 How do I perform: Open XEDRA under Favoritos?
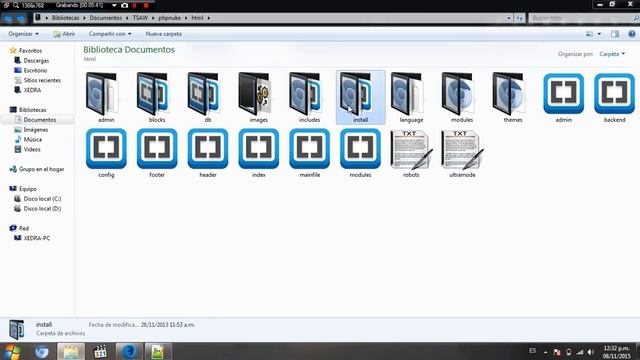[x=28, y=90]
